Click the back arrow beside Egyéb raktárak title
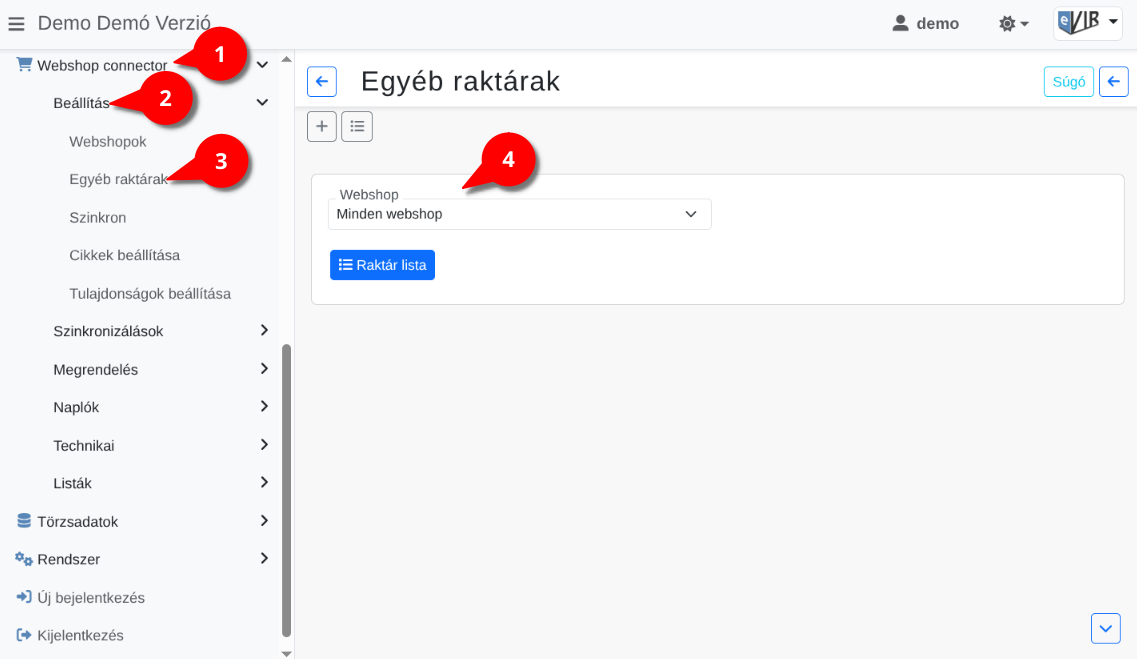The width and height of the screenshot is (1138, 660). click(x=322, y=82)
